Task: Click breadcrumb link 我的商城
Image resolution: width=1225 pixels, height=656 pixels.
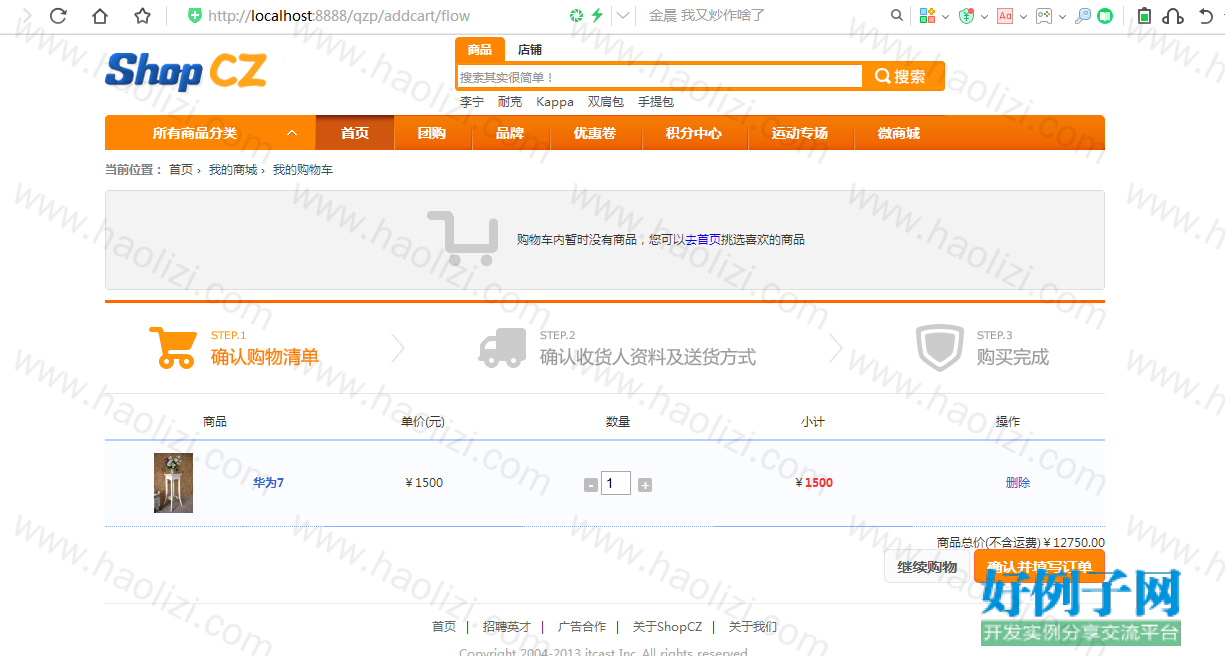Action: 233,170
